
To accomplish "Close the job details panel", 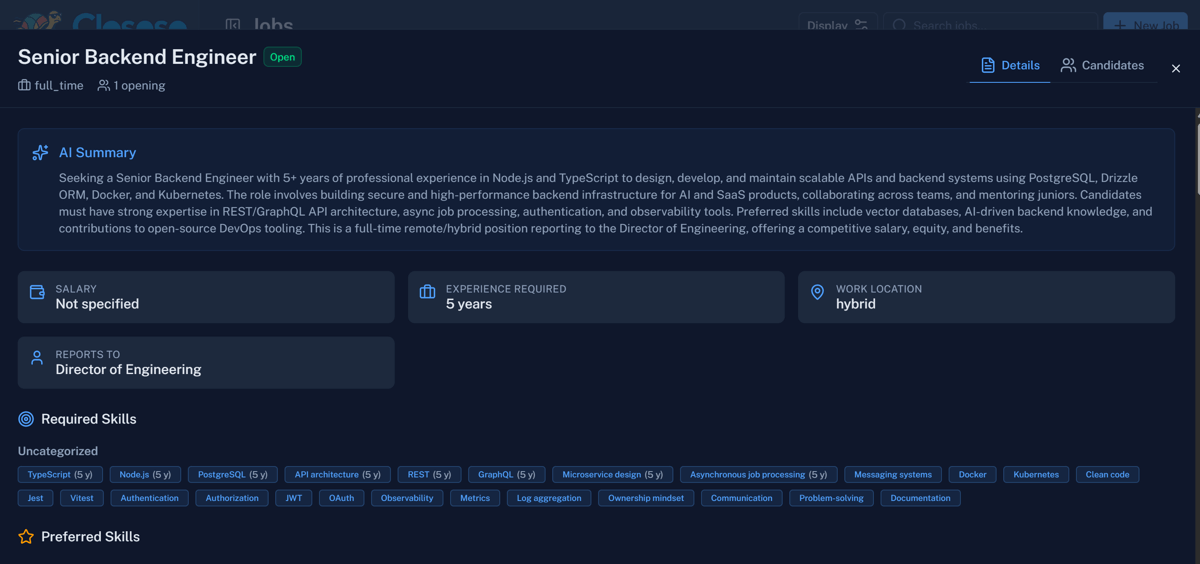I will pyautogui.click(x=1176, y=68).
